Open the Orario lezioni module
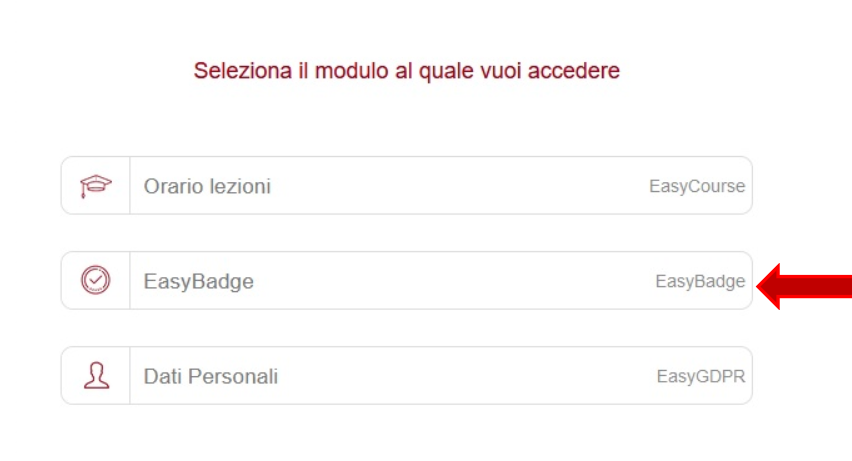 pyautogui.click(x=406, y=185)
